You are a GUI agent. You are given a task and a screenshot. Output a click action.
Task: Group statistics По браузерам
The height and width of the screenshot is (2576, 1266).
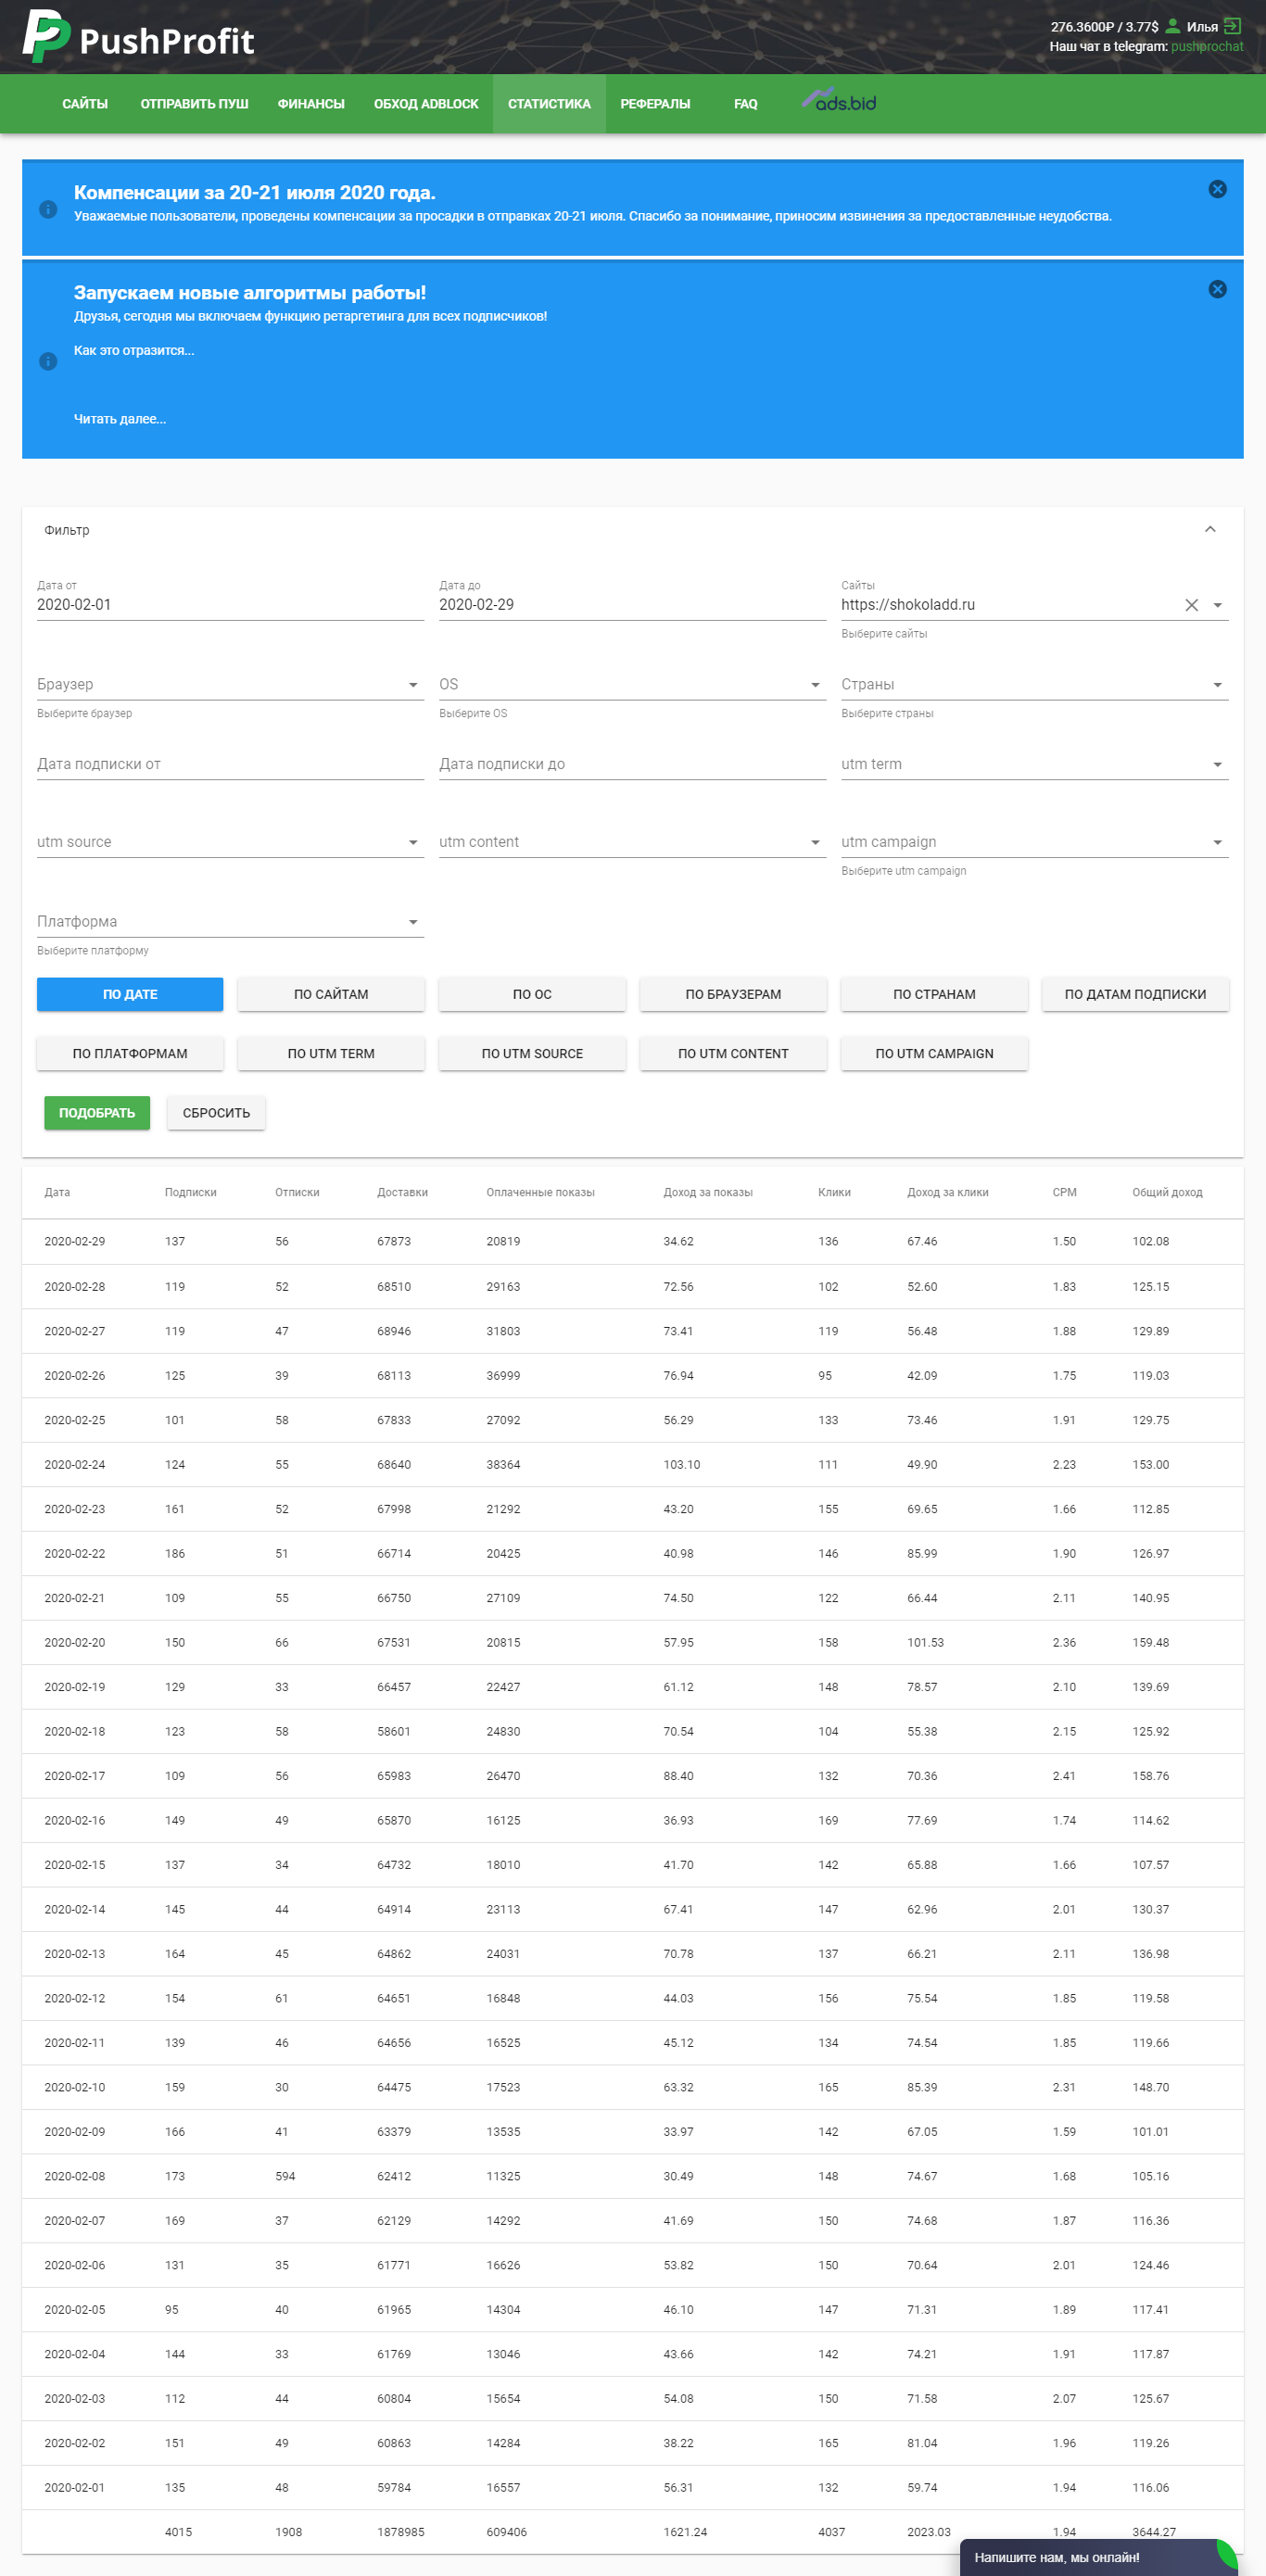pos(733,994)
